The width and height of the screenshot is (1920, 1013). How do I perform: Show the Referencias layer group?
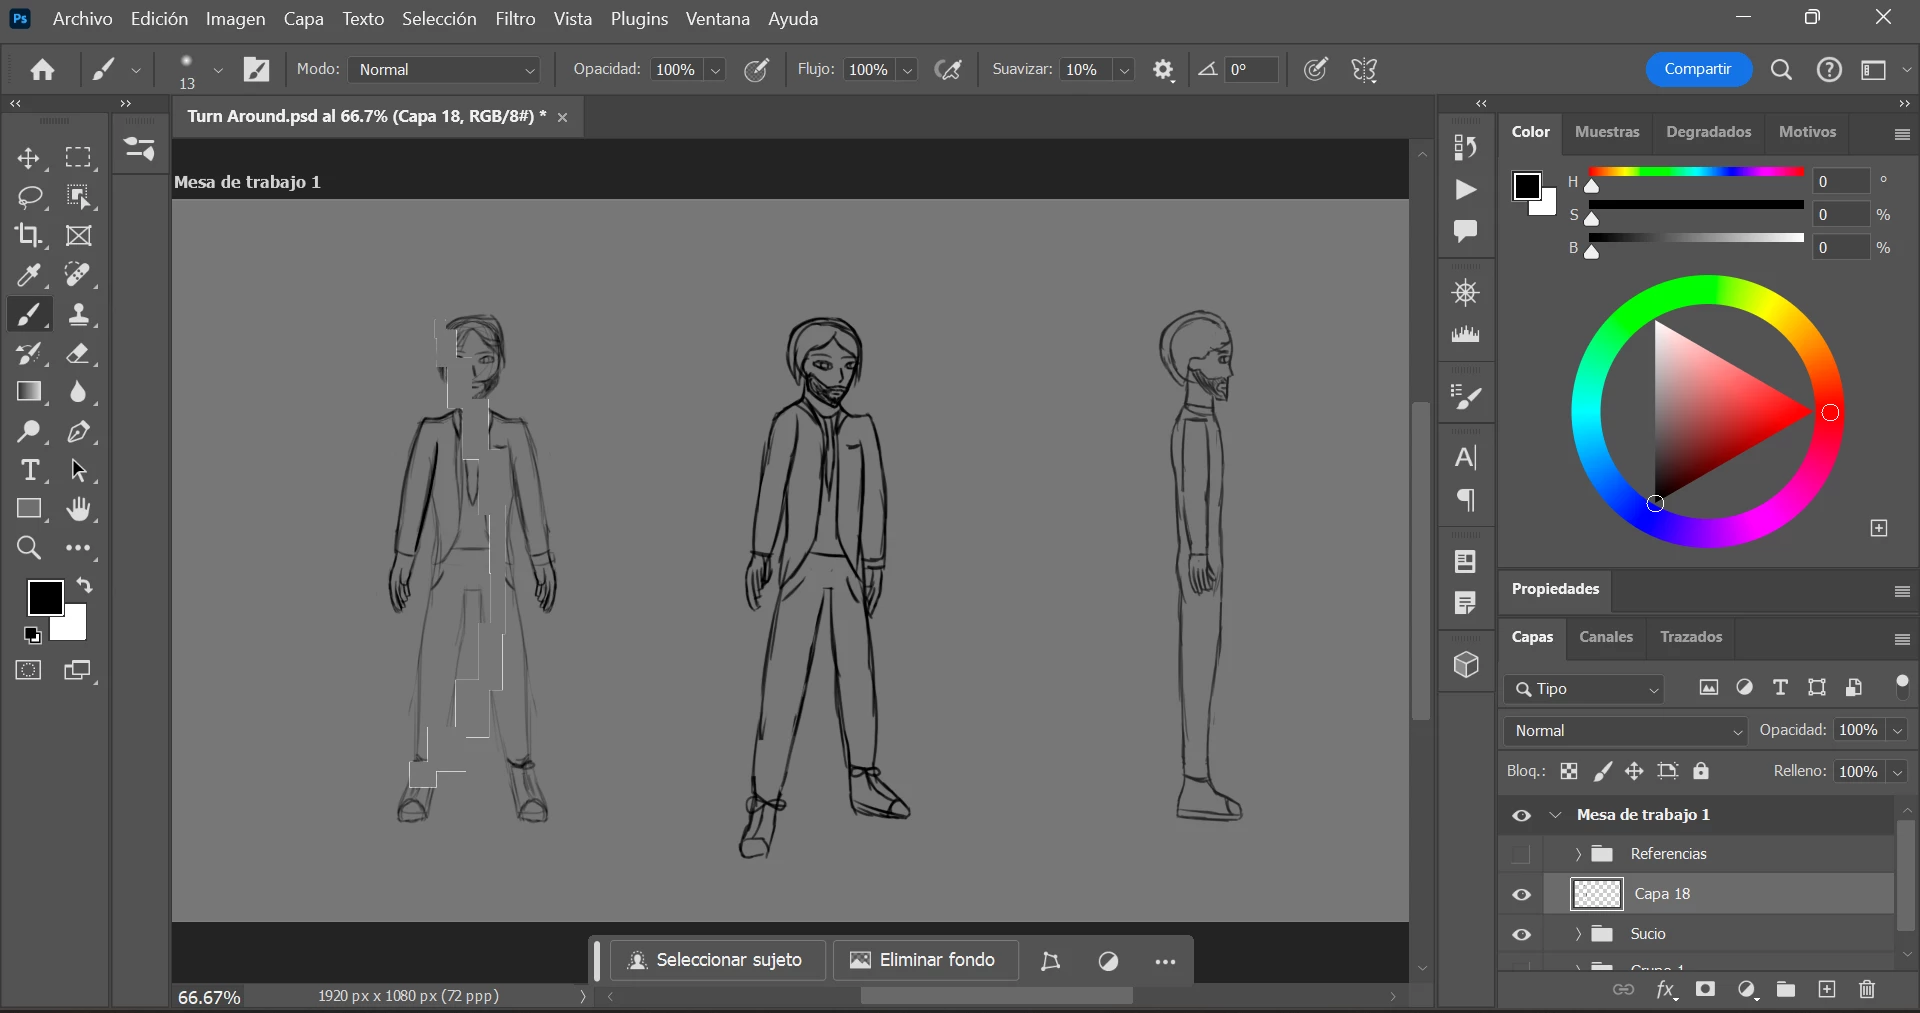click(1521, 855)
